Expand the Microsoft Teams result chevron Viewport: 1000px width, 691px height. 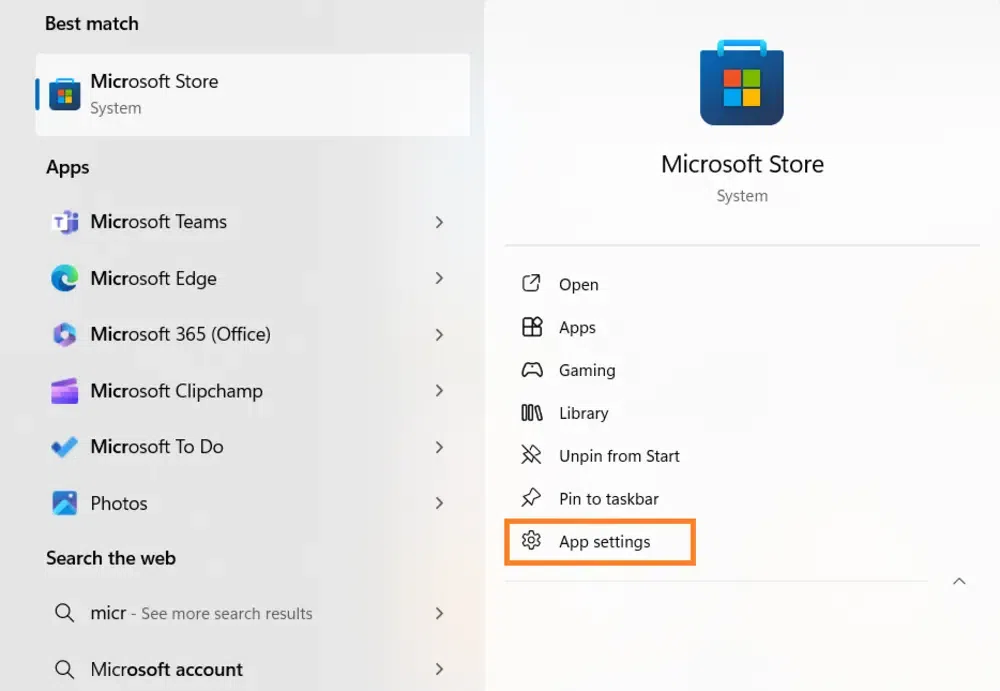[x=439, y=222]
